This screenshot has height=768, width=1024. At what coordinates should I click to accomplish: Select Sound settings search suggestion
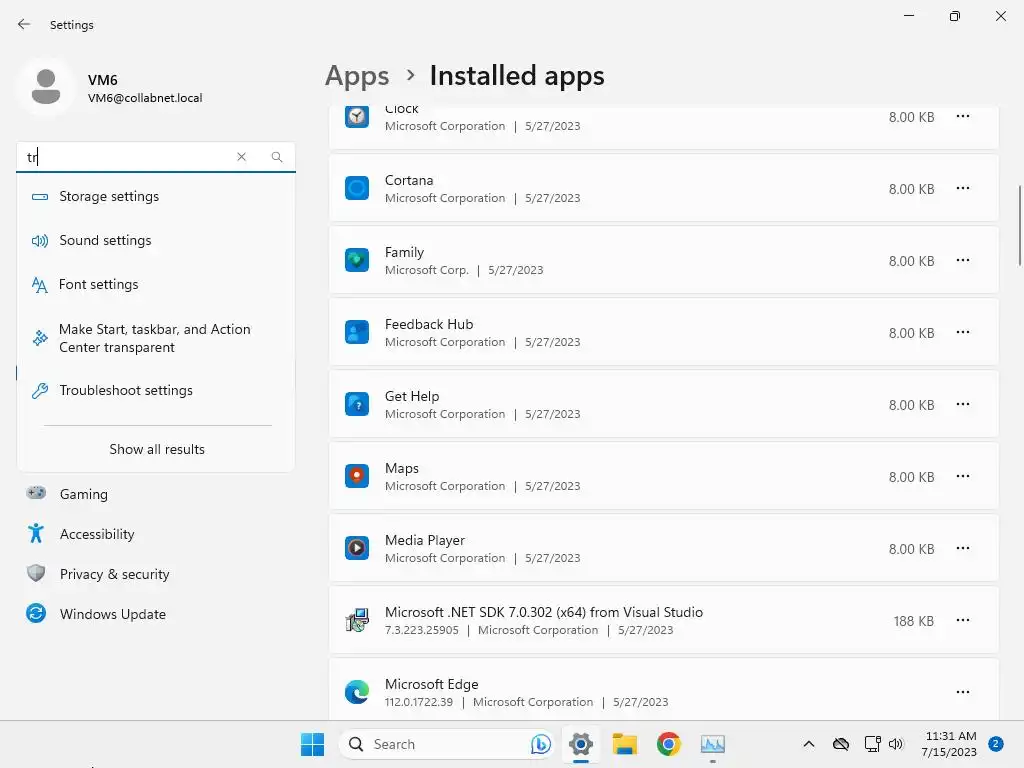tap(156, 240)
